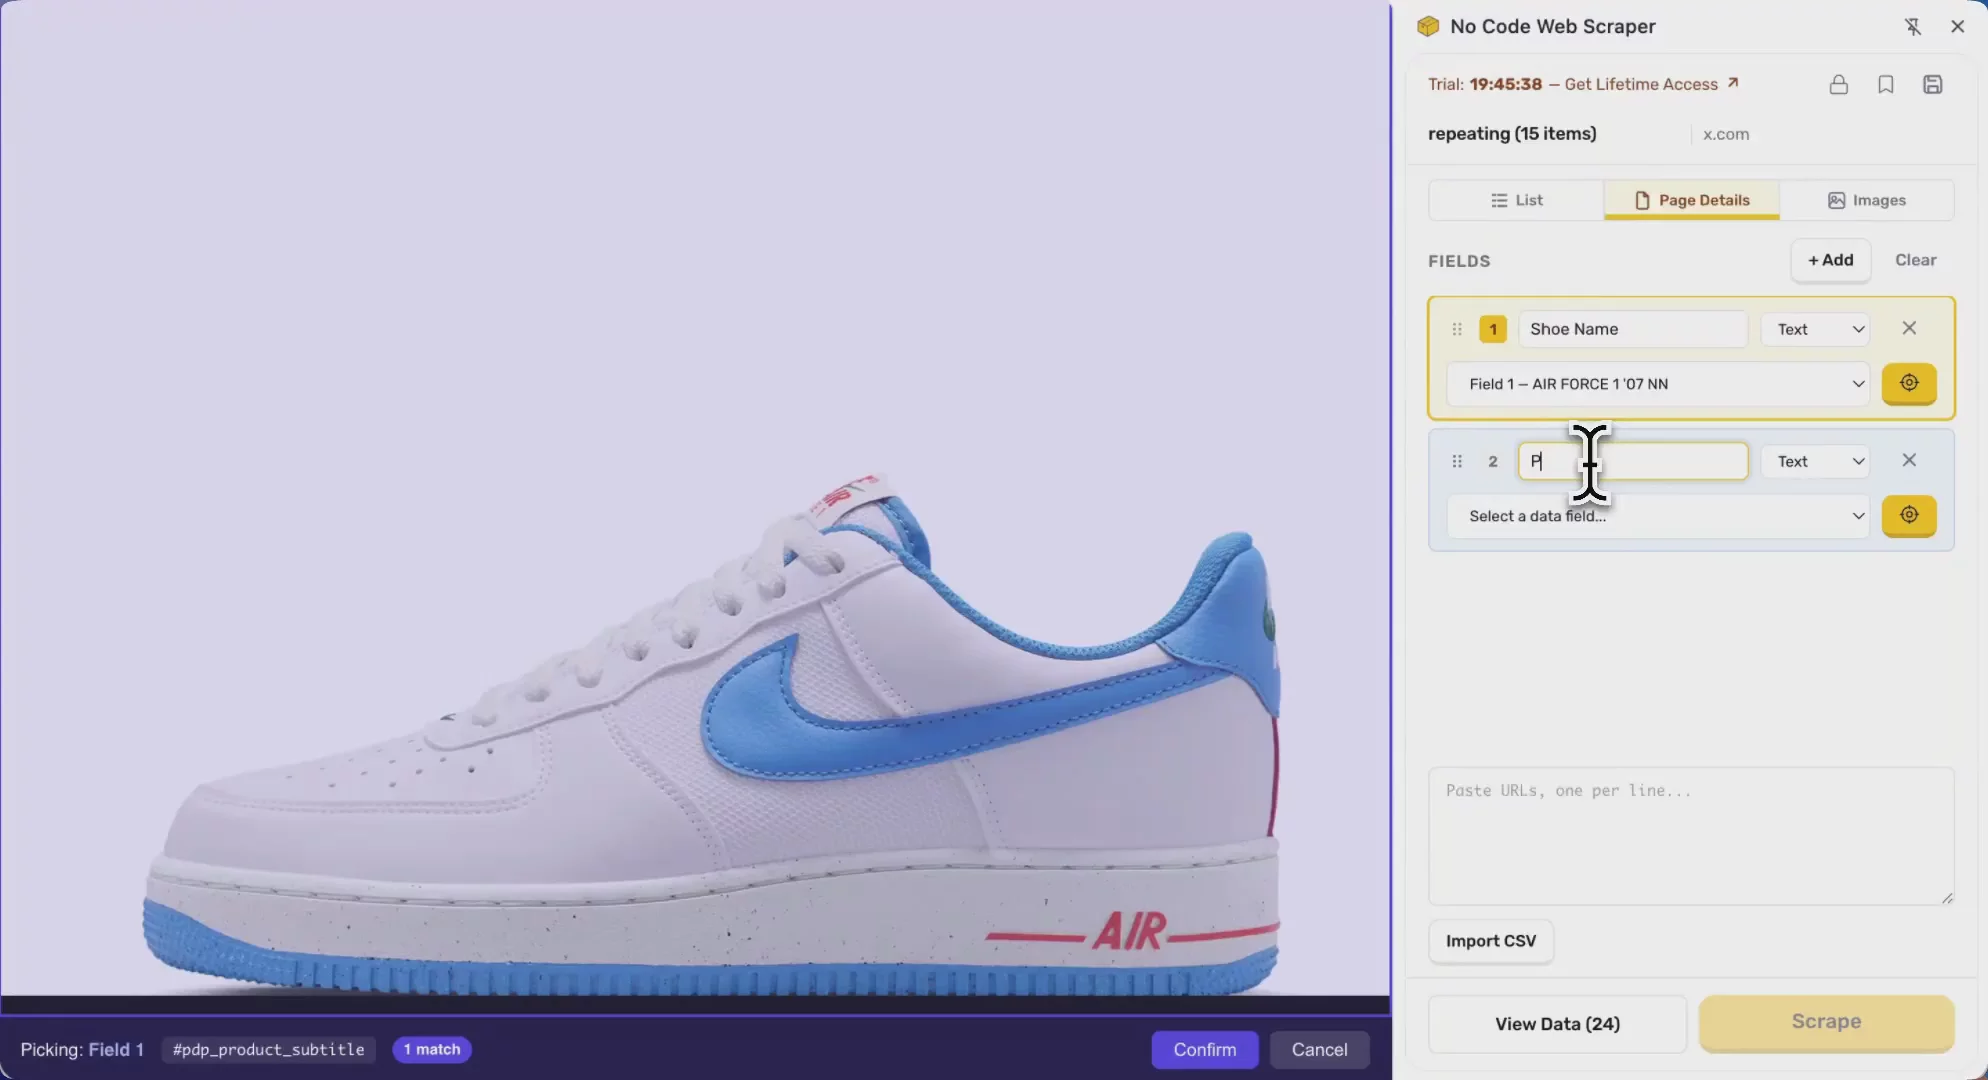Click the Import CSV button
Screen dimensions: 1988x1080
pyautogui.click(x=1490, y=941)
